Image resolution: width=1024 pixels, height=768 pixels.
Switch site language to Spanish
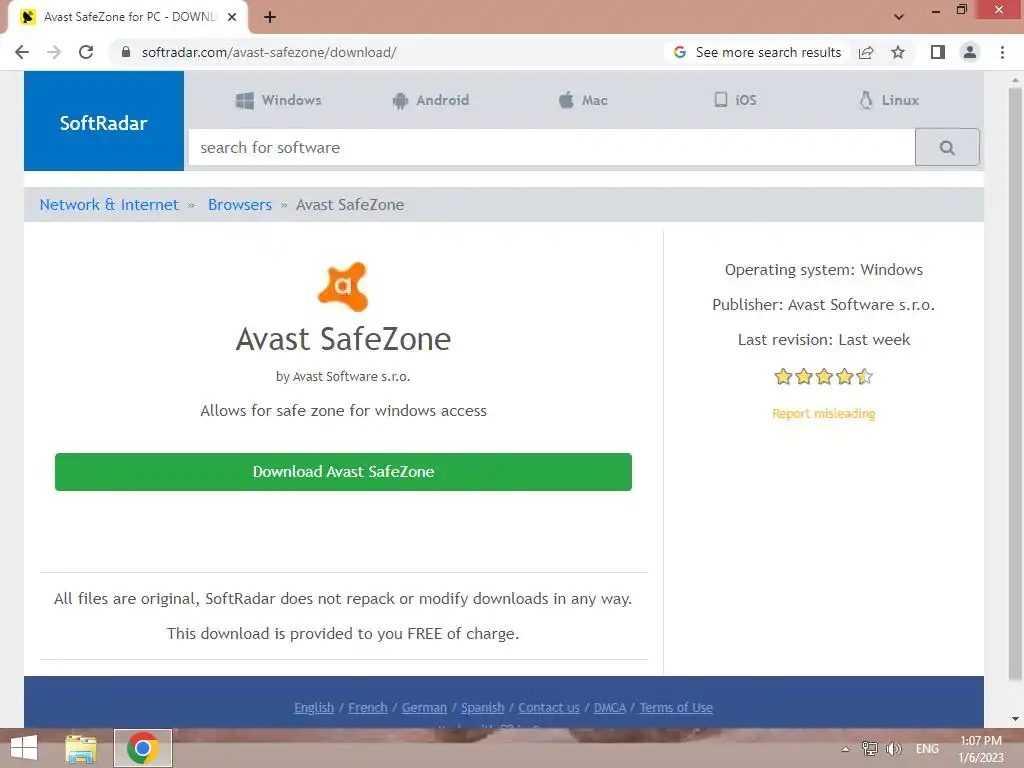483,707
